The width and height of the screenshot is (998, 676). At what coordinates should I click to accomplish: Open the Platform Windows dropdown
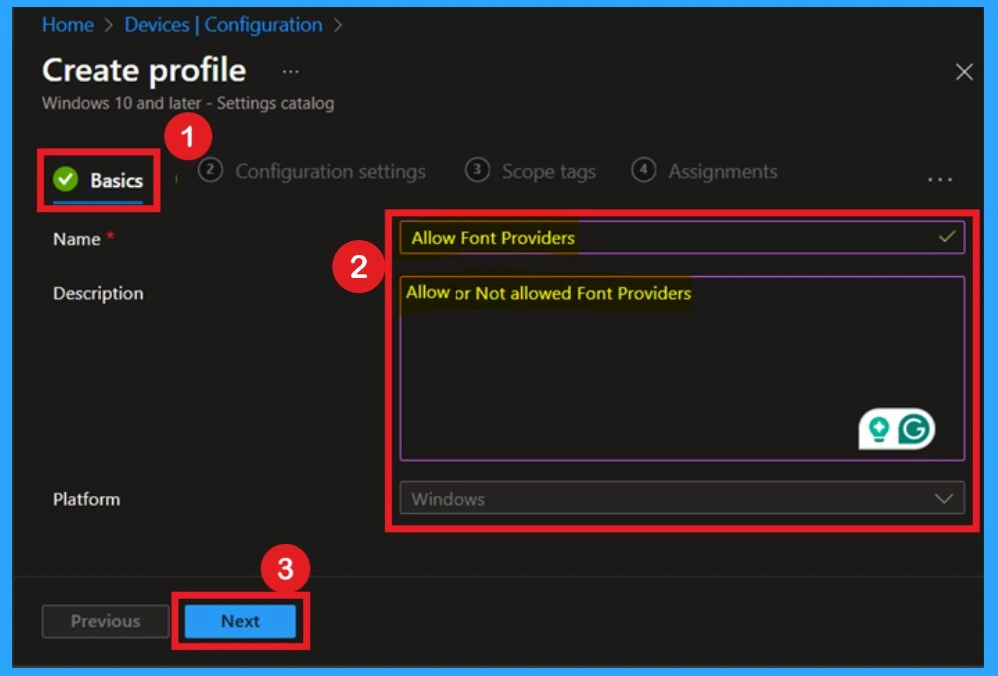682,498
